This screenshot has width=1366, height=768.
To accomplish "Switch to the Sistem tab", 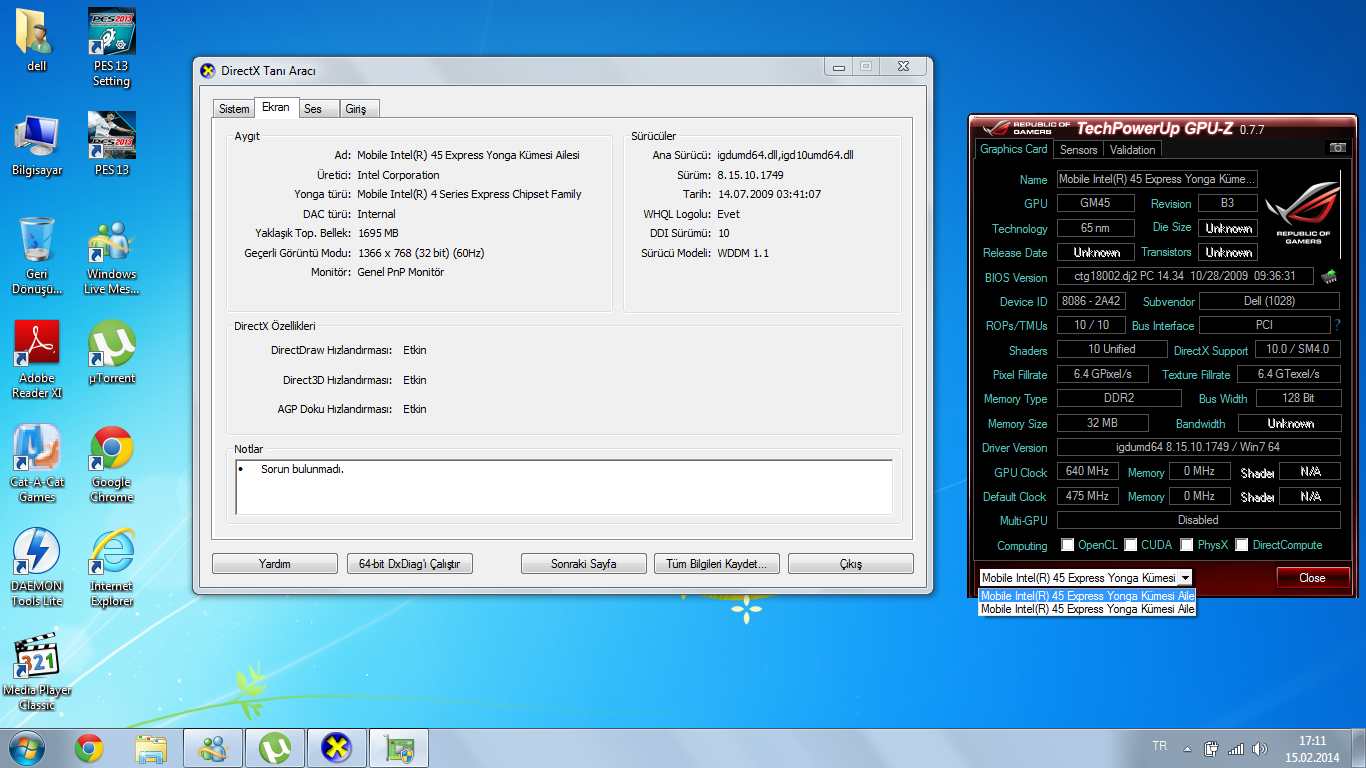I will point(234,109).
